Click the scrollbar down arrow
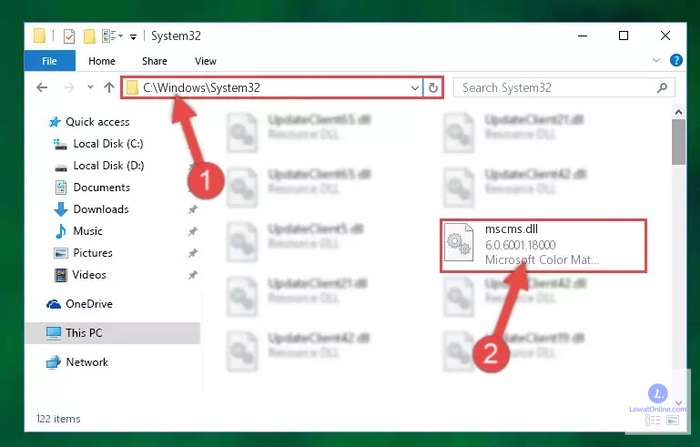Viewport: 700px width, 447px height. [x=679, y=403]
